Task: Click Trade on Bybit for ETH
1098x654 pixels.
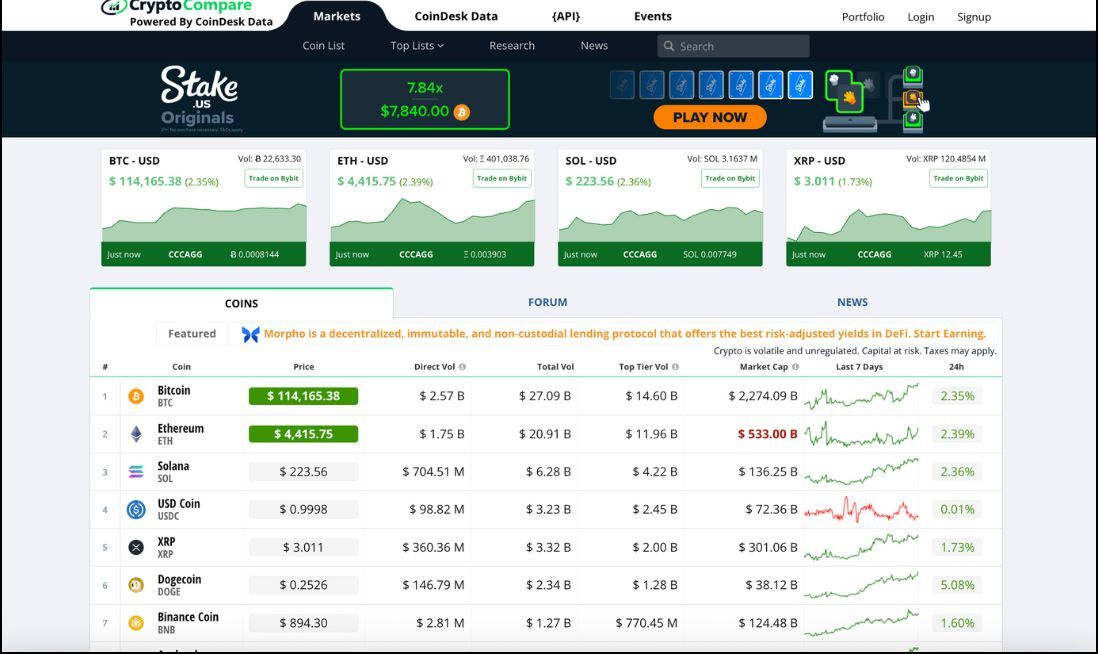Action: tap(502, 179)
